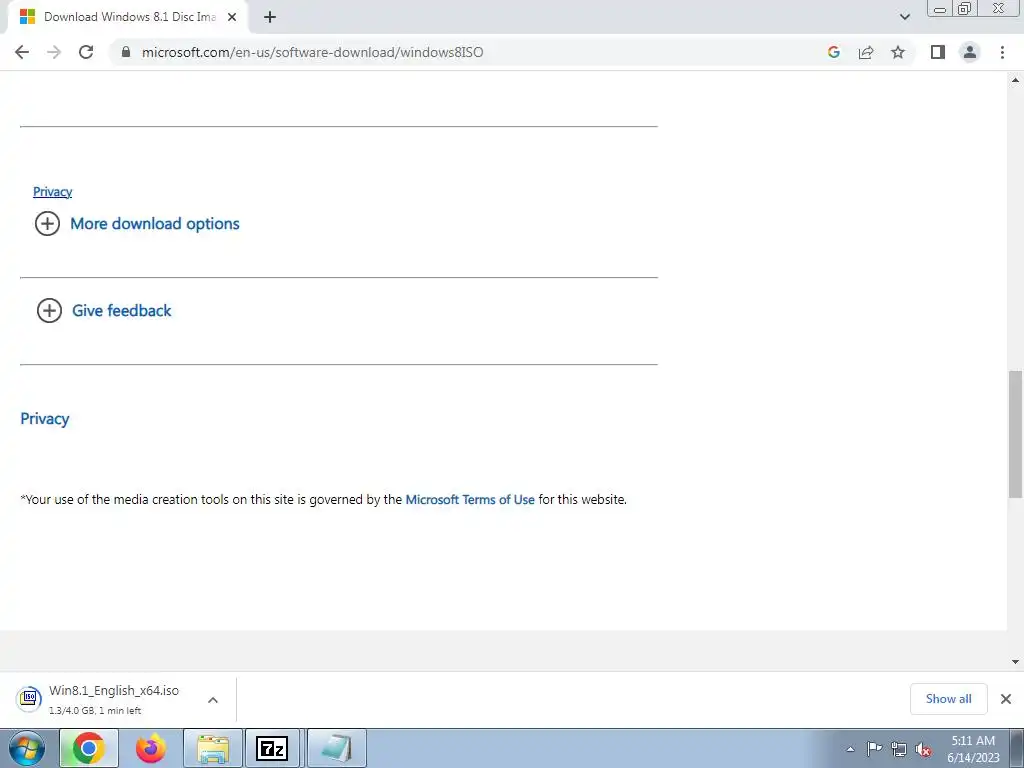This screenshot has height=768, width=1024.
Task: Reload the Microsoft download page
Action: [x=86, y=52]
